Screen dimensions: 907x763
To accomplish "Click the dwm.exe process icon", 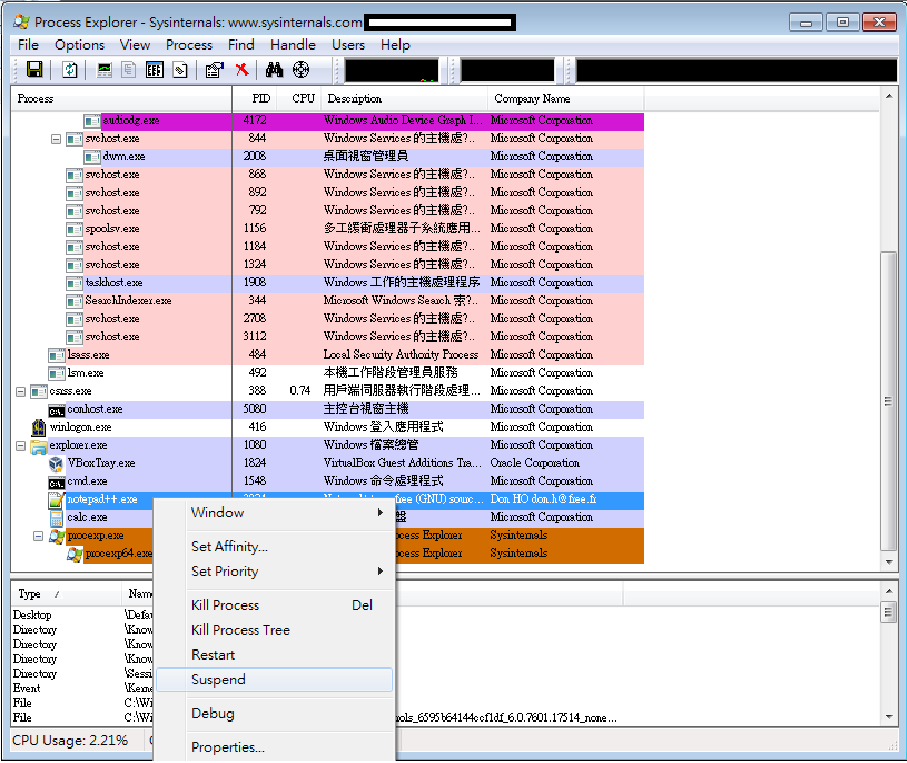I will (x=91, y=157).
